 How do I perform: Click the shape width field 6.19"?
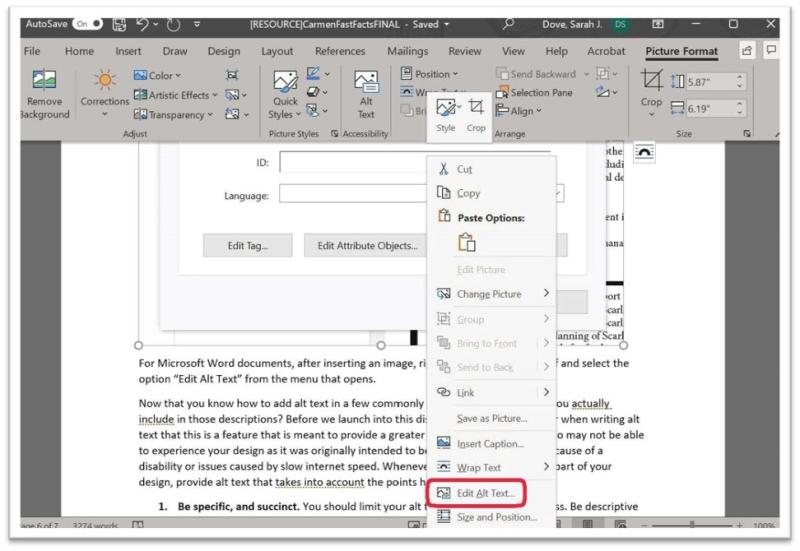point(710,108)
